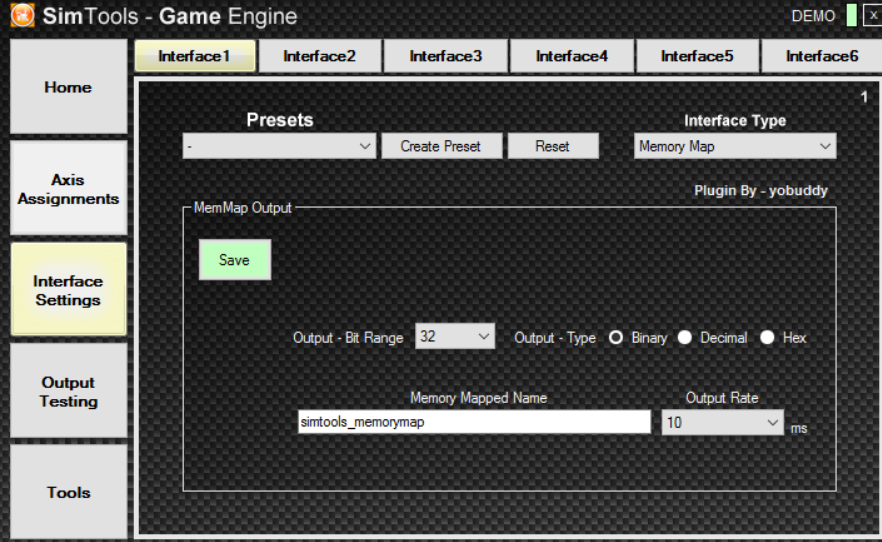Open the Presets dropdown
The image size is (882, 542).
(280, 146)
